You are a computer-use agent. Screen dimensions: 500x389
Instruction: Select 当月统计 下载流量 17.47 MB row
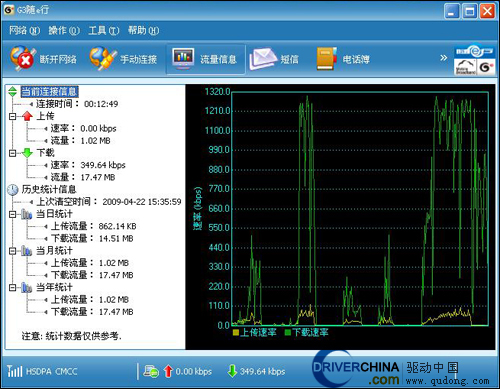(92, 275)
